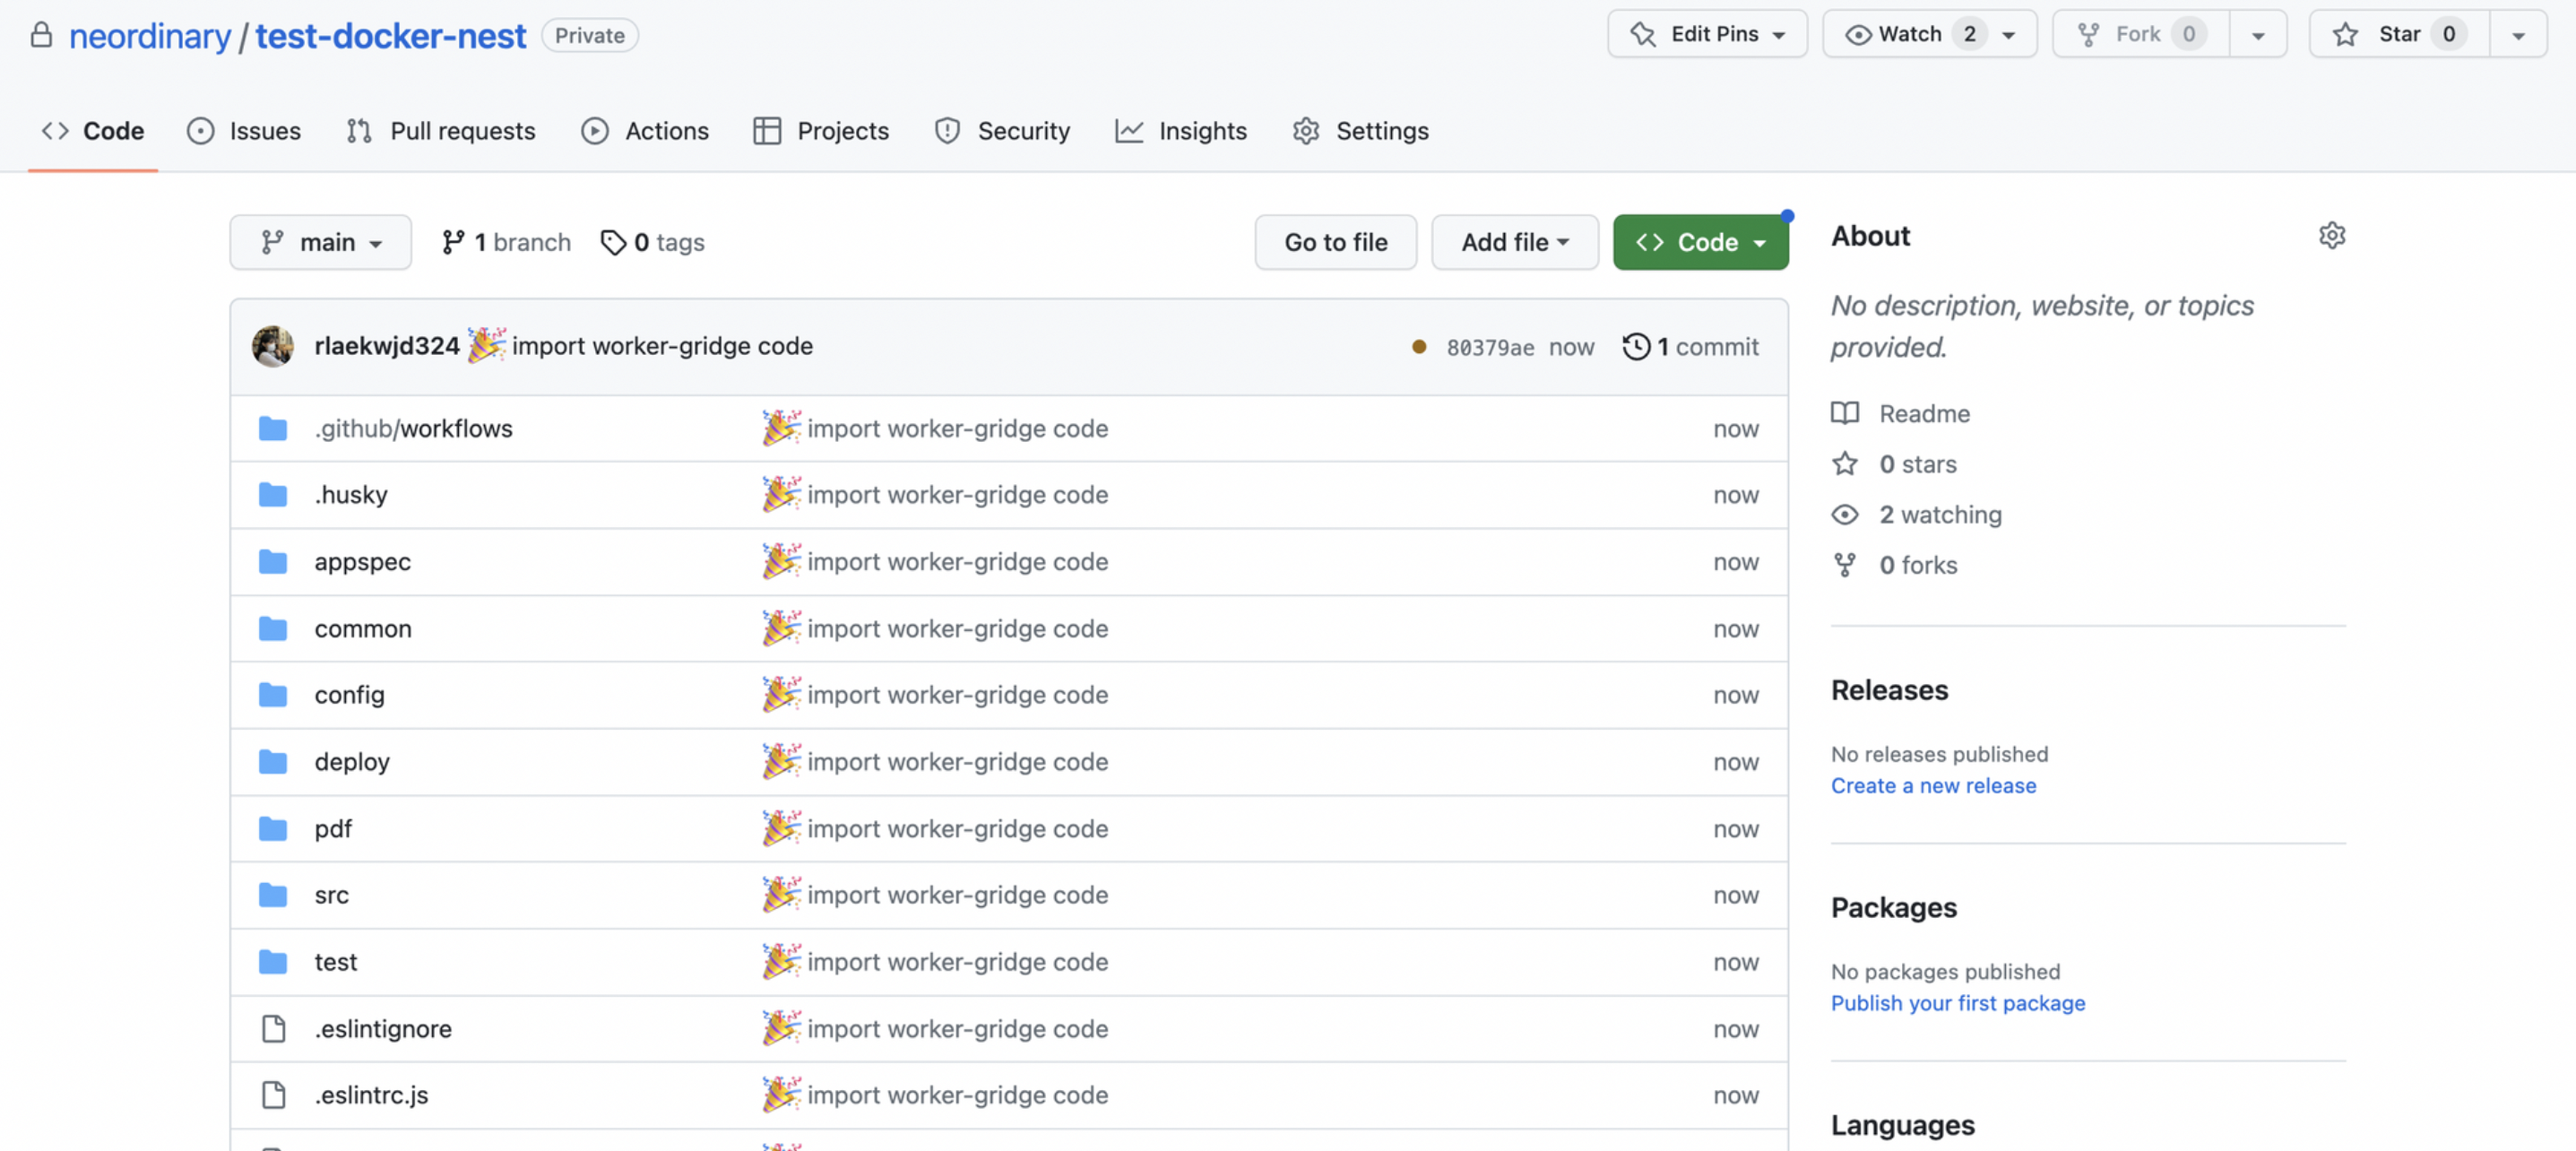Open the Pull requests tab
Screen dimensions: 2576x1151
tap(441, 131)
